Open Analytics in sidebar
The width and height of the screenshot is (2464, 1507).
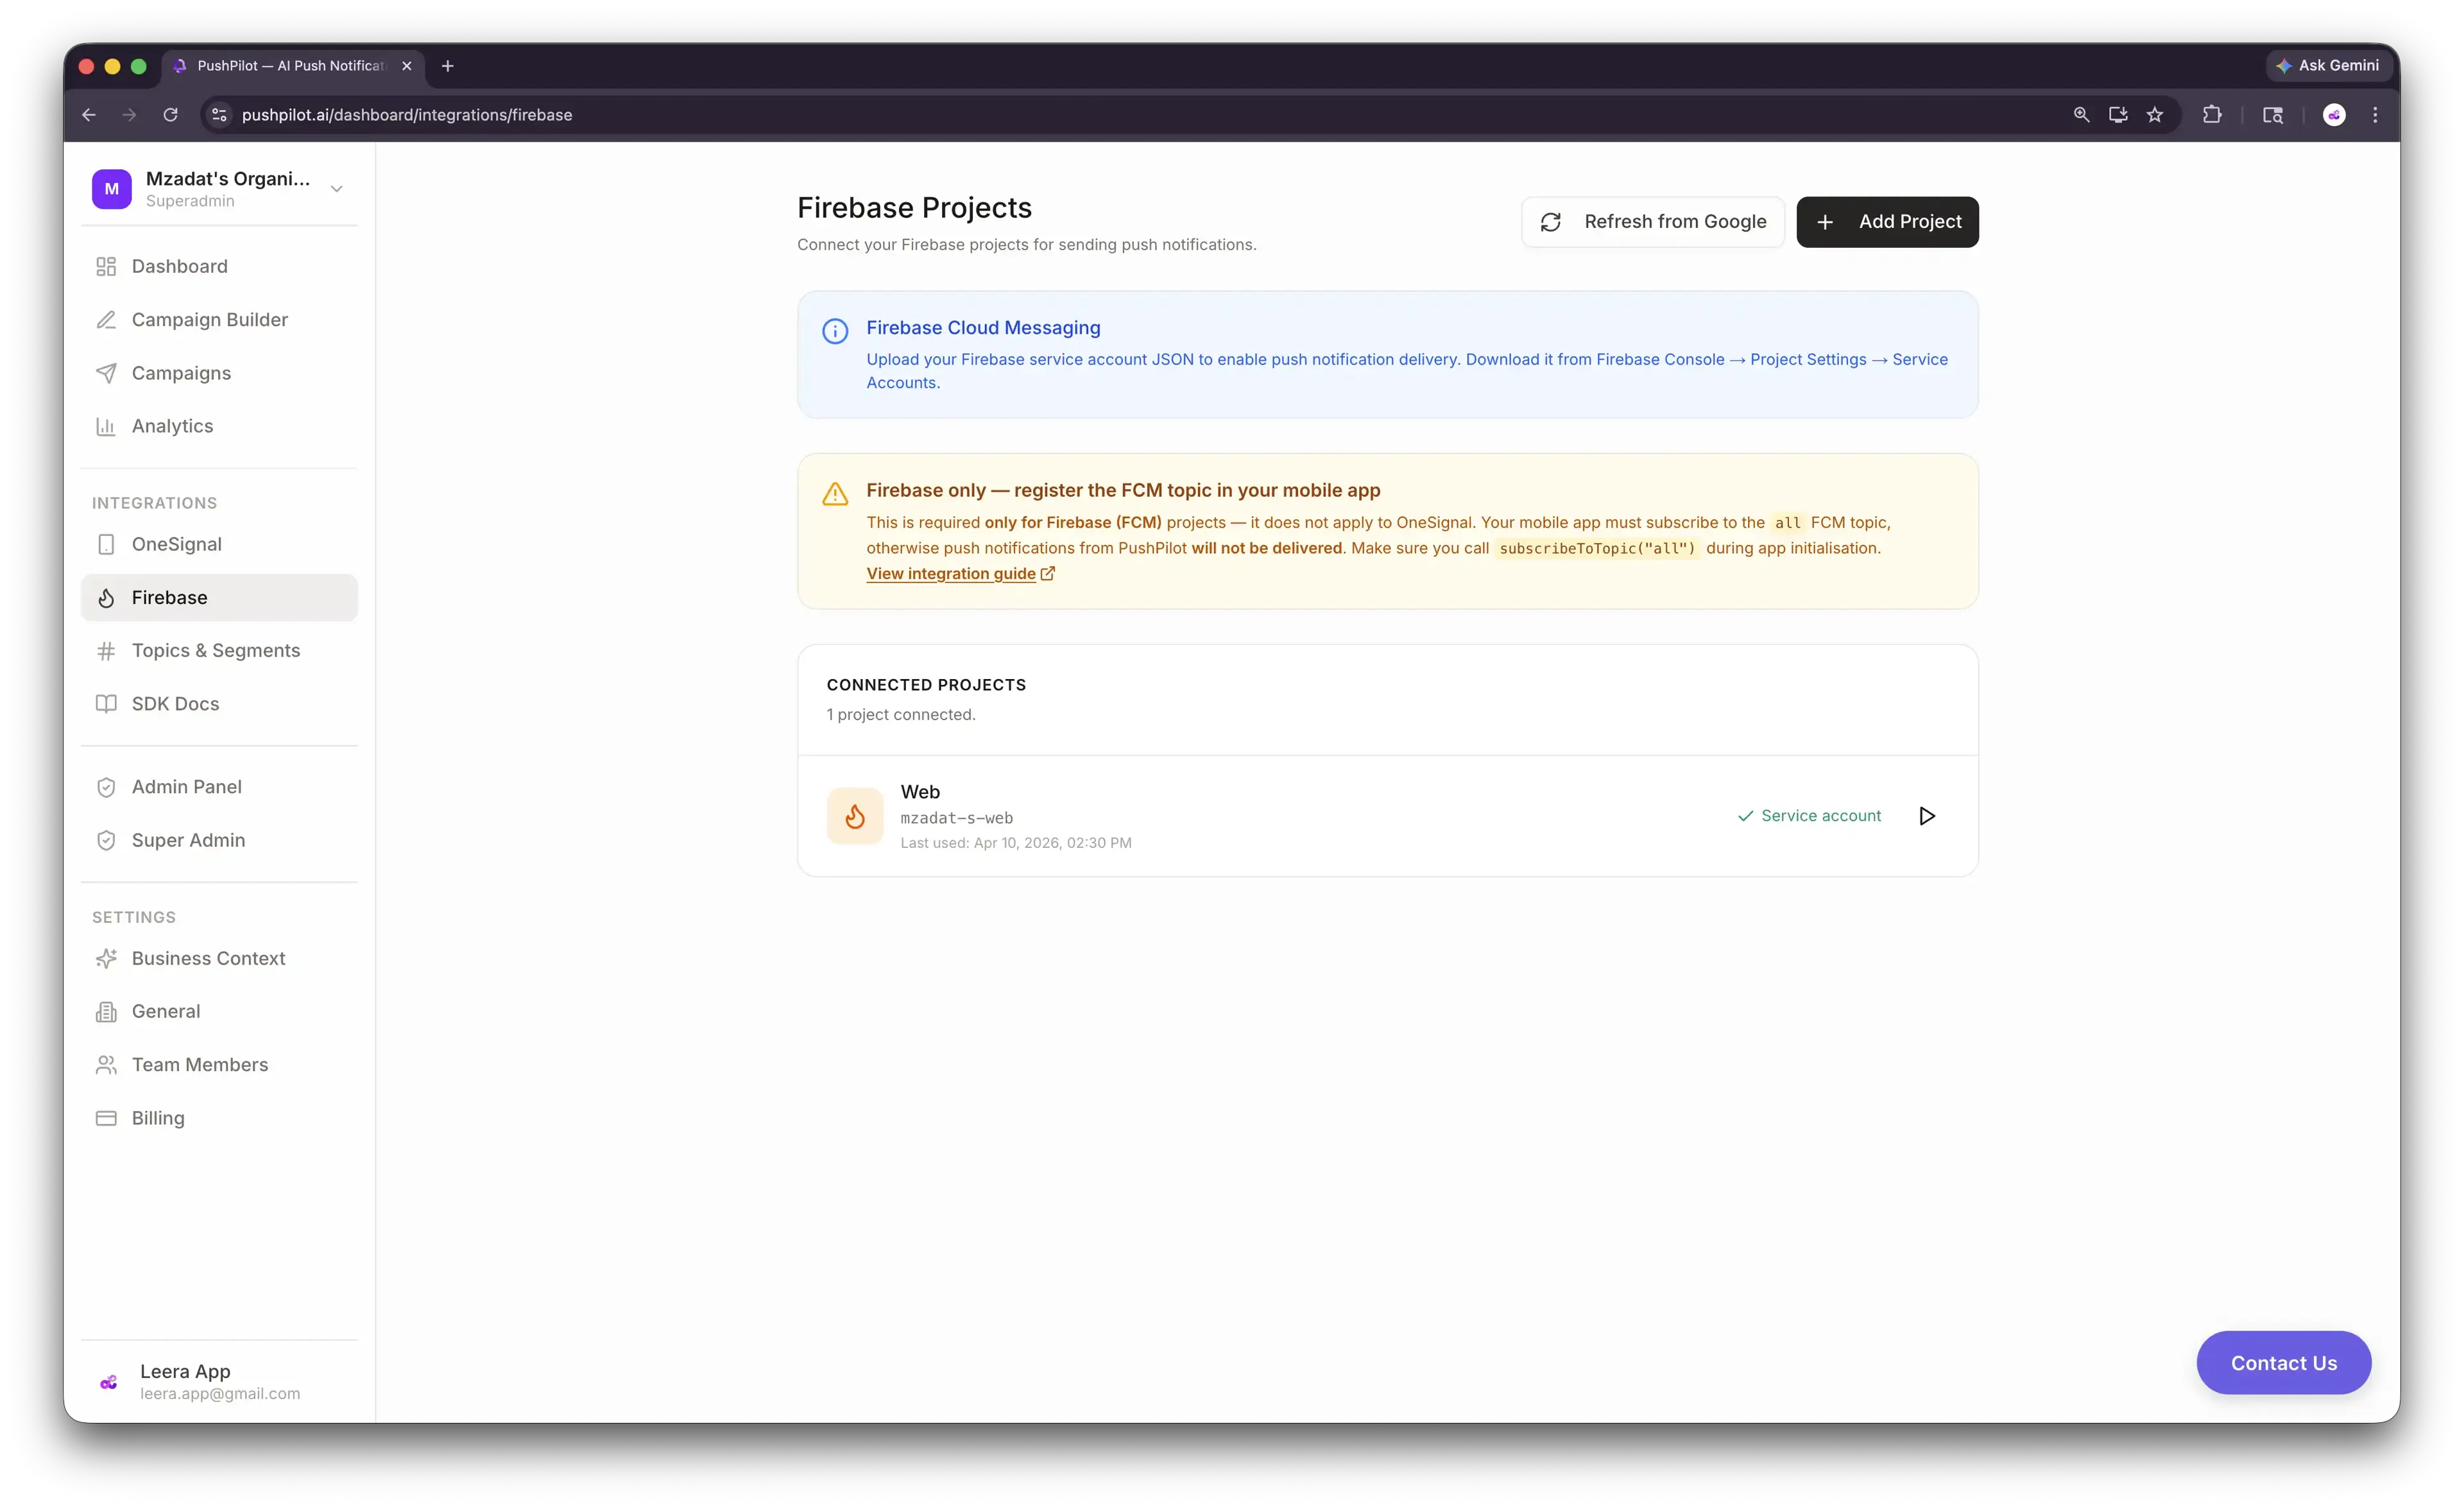219,426
